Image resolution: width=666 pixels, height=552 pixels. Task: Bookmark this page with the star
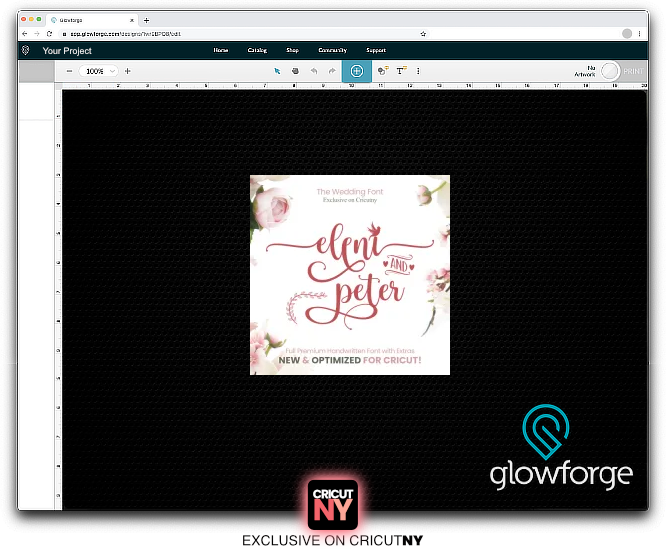[424, 34]
